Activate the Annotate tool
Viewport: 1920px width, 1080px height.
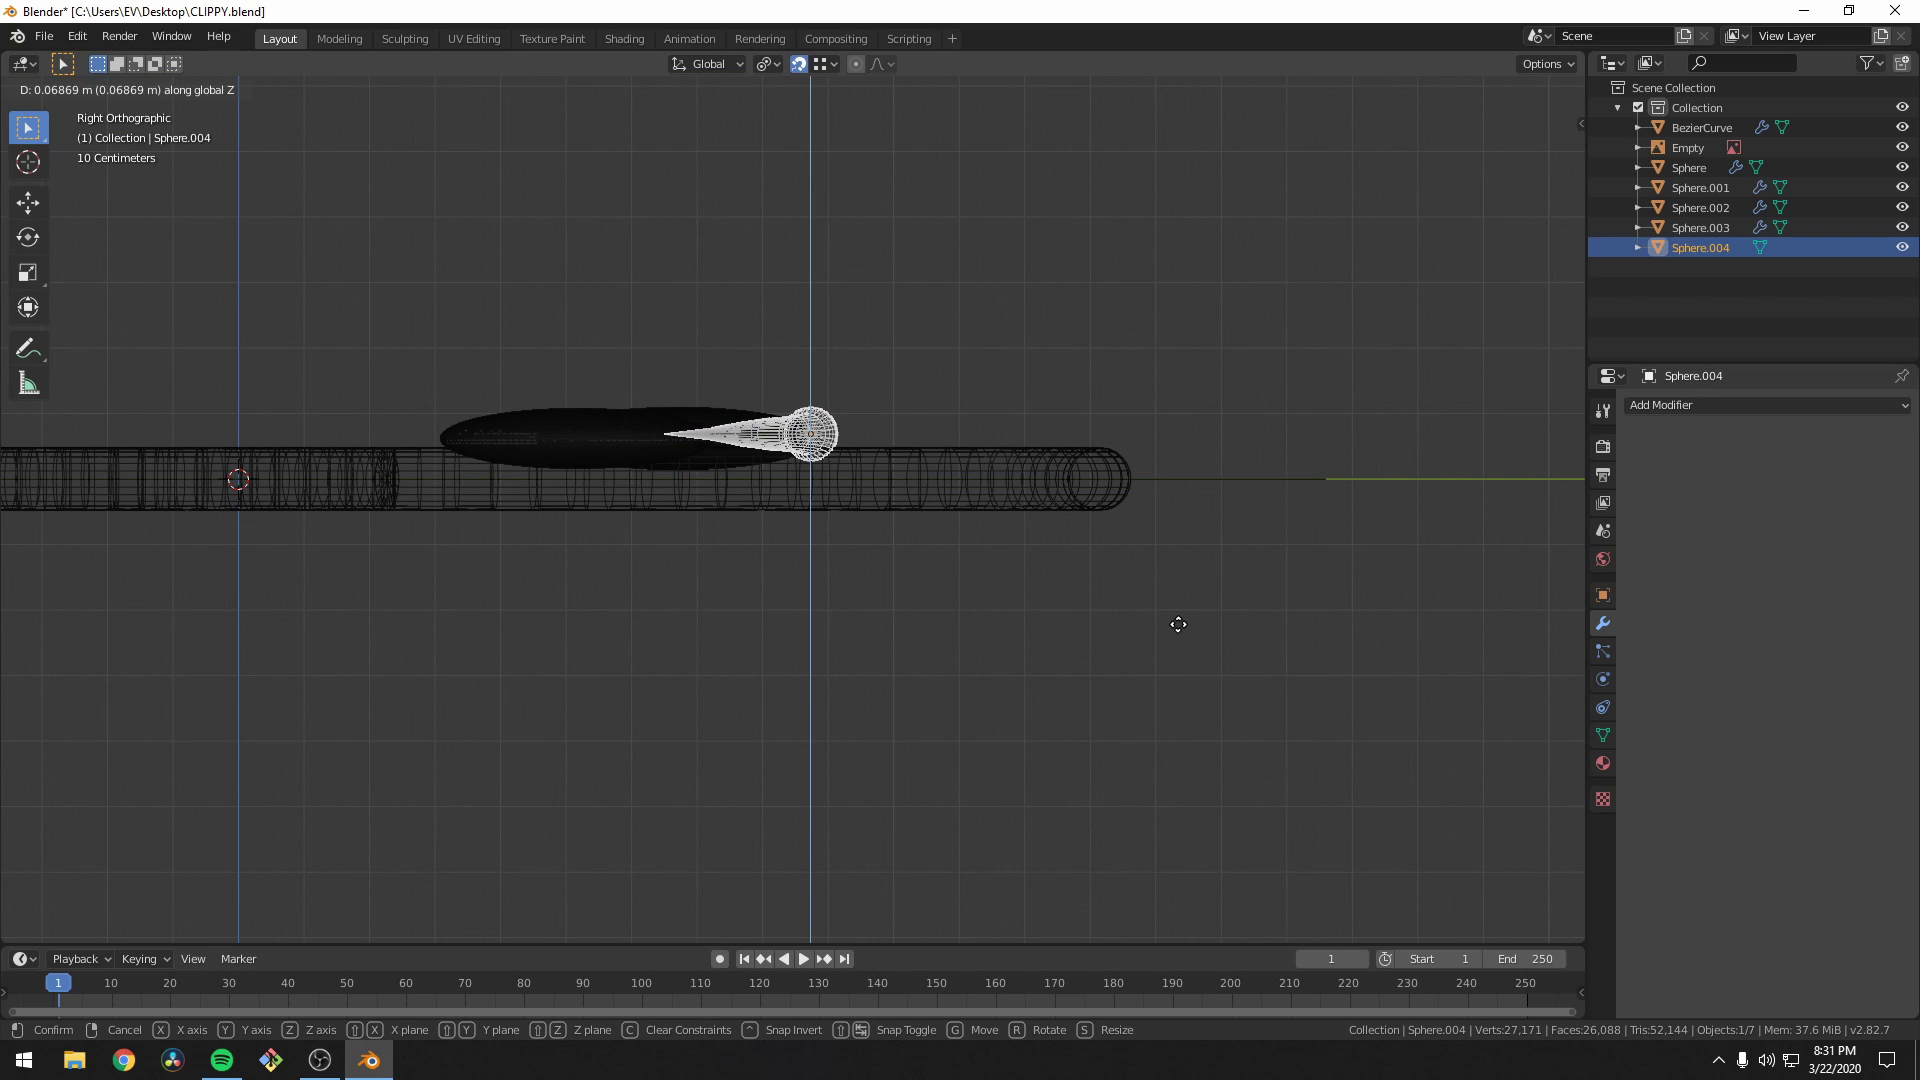[27, 347]
